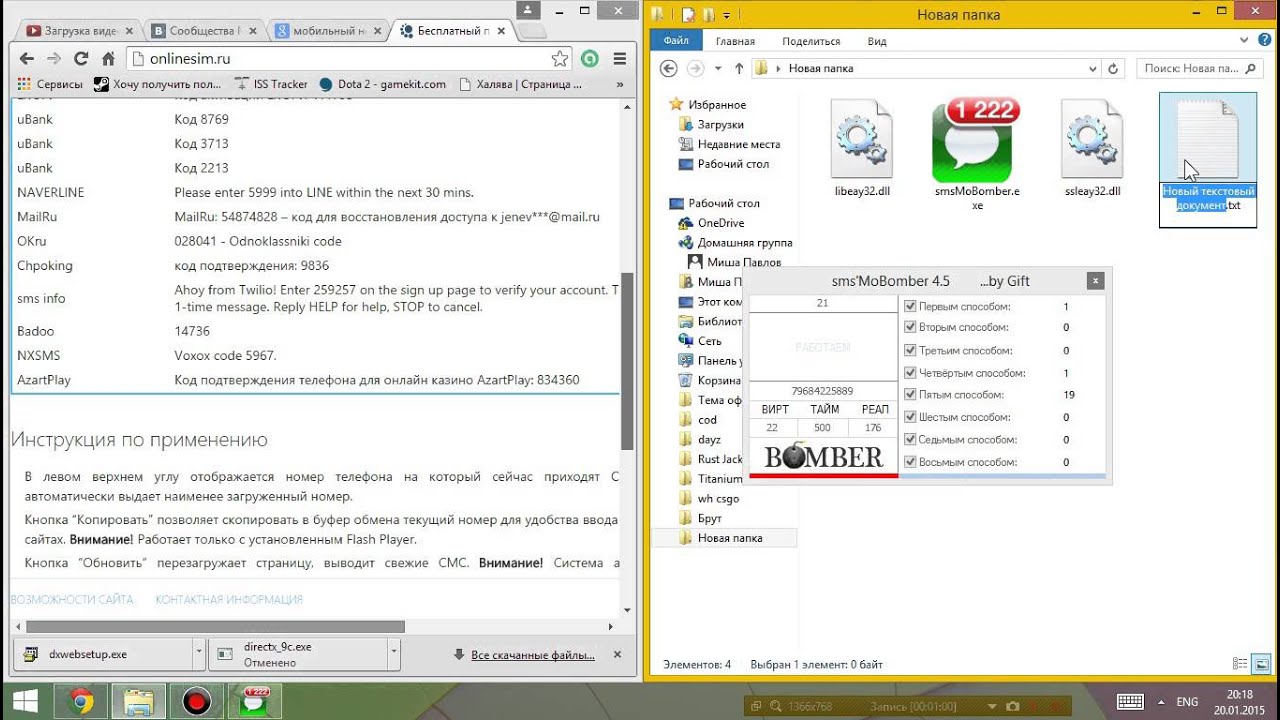Screen dimensions: 1280x720
Task: Expand the Explorer ribbon chevron
Action: click(x=1245, y=41)
